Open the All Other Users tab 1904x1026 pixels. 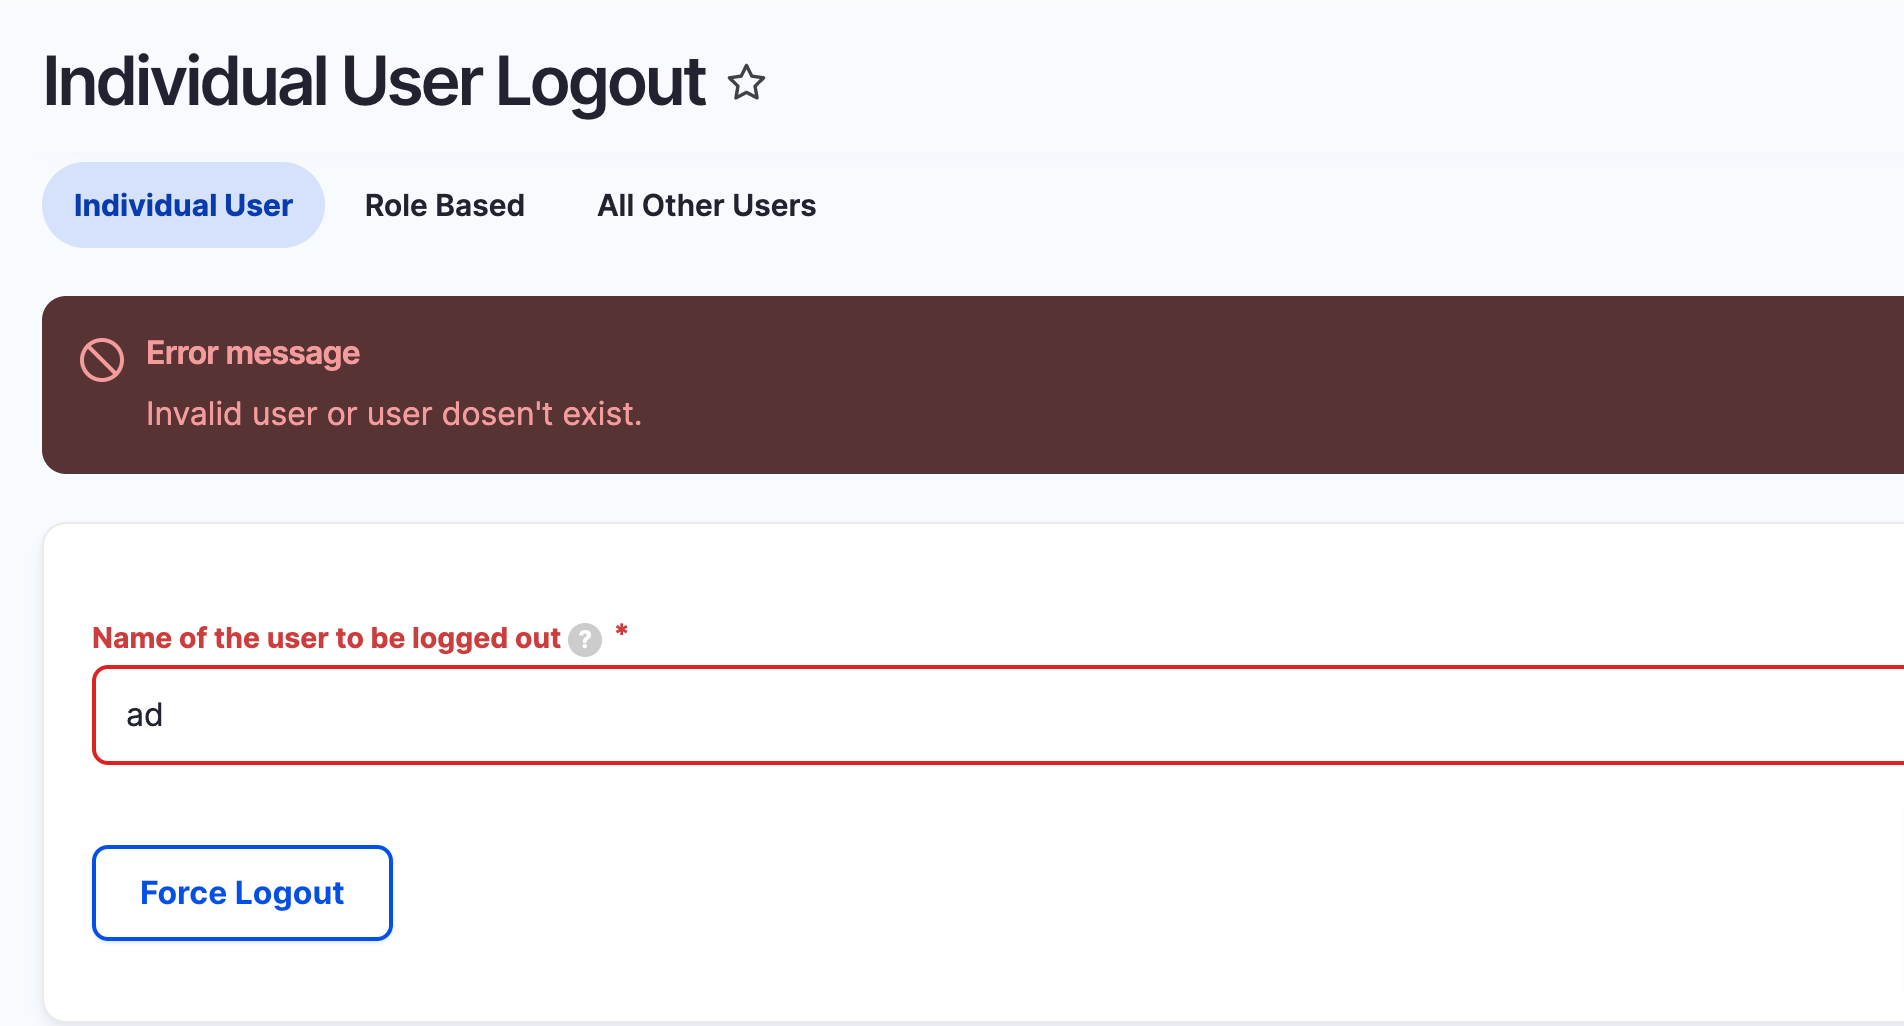click(707, 205)
